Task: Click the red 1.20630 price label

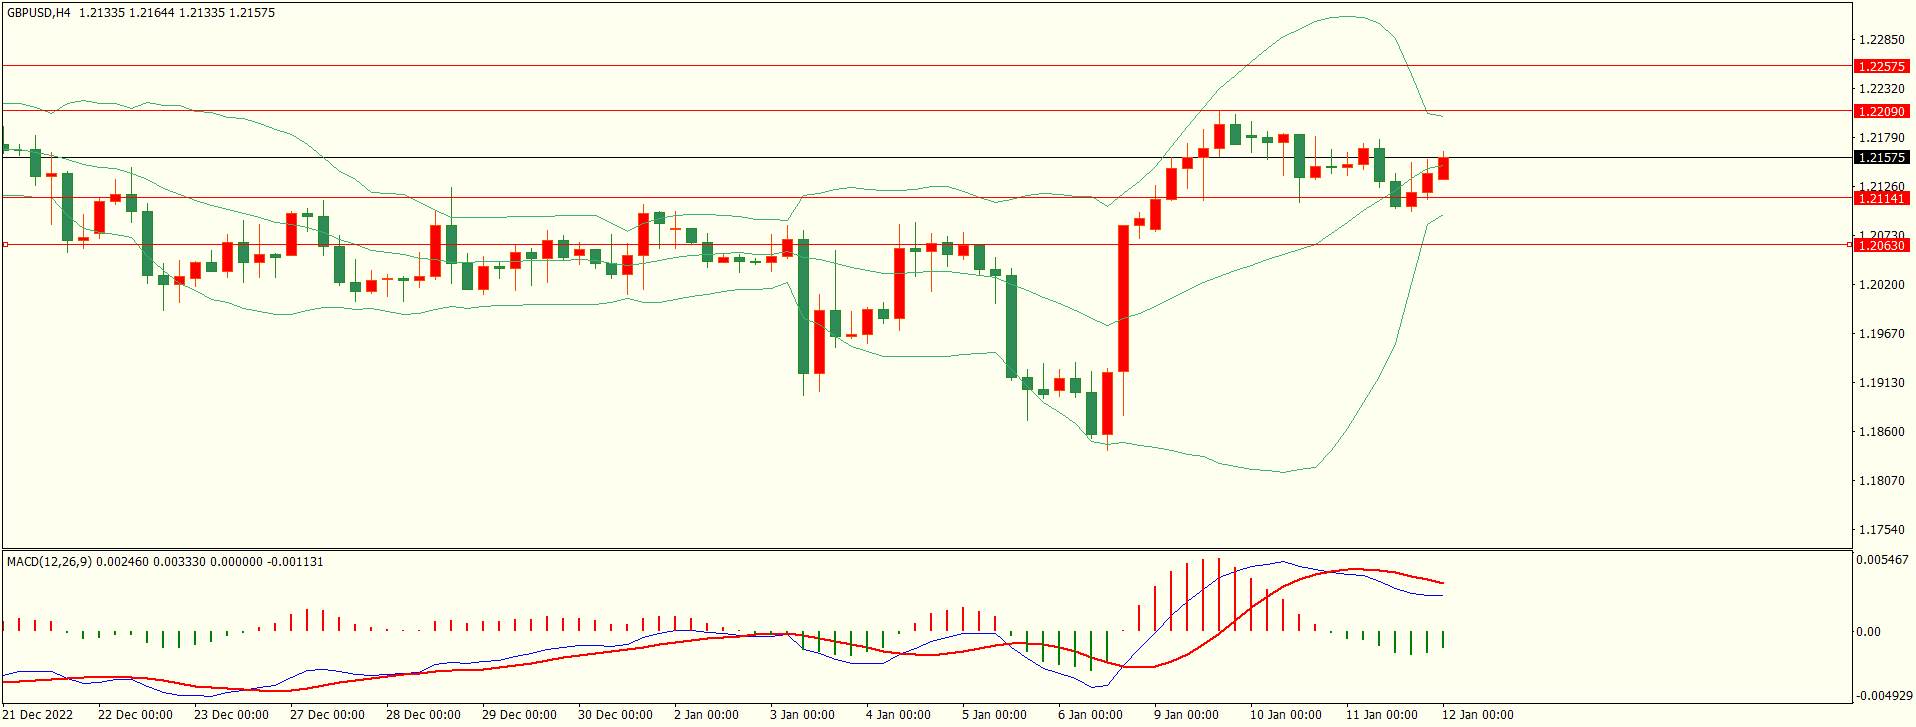Action: (1881, 245)
